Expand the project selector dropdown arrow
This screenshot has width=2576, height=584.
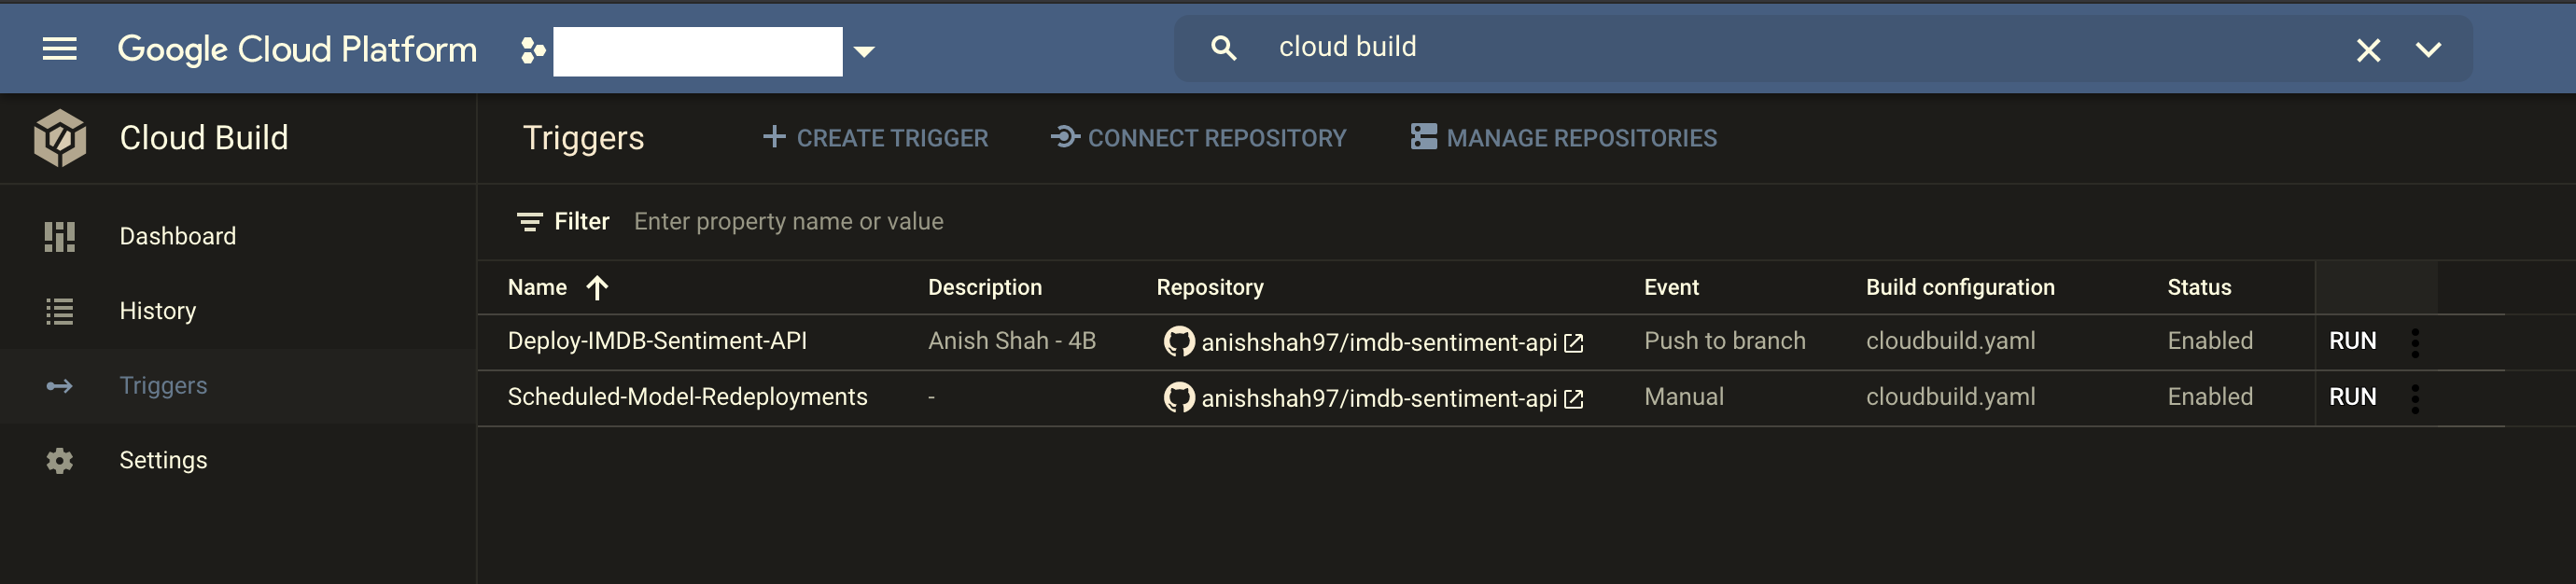pyautogui.click(x=865, y=51)
